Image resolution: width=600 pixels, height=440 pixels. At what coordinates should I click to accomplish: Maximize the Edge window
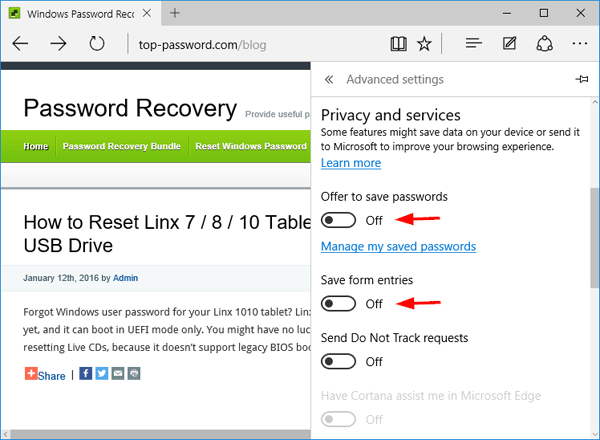544,13
